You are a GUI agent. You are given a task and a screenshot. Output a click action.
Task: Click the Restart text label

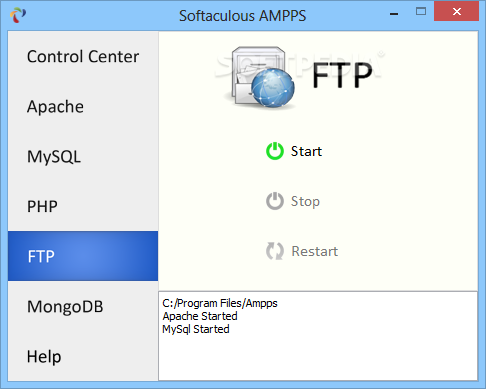315,251
